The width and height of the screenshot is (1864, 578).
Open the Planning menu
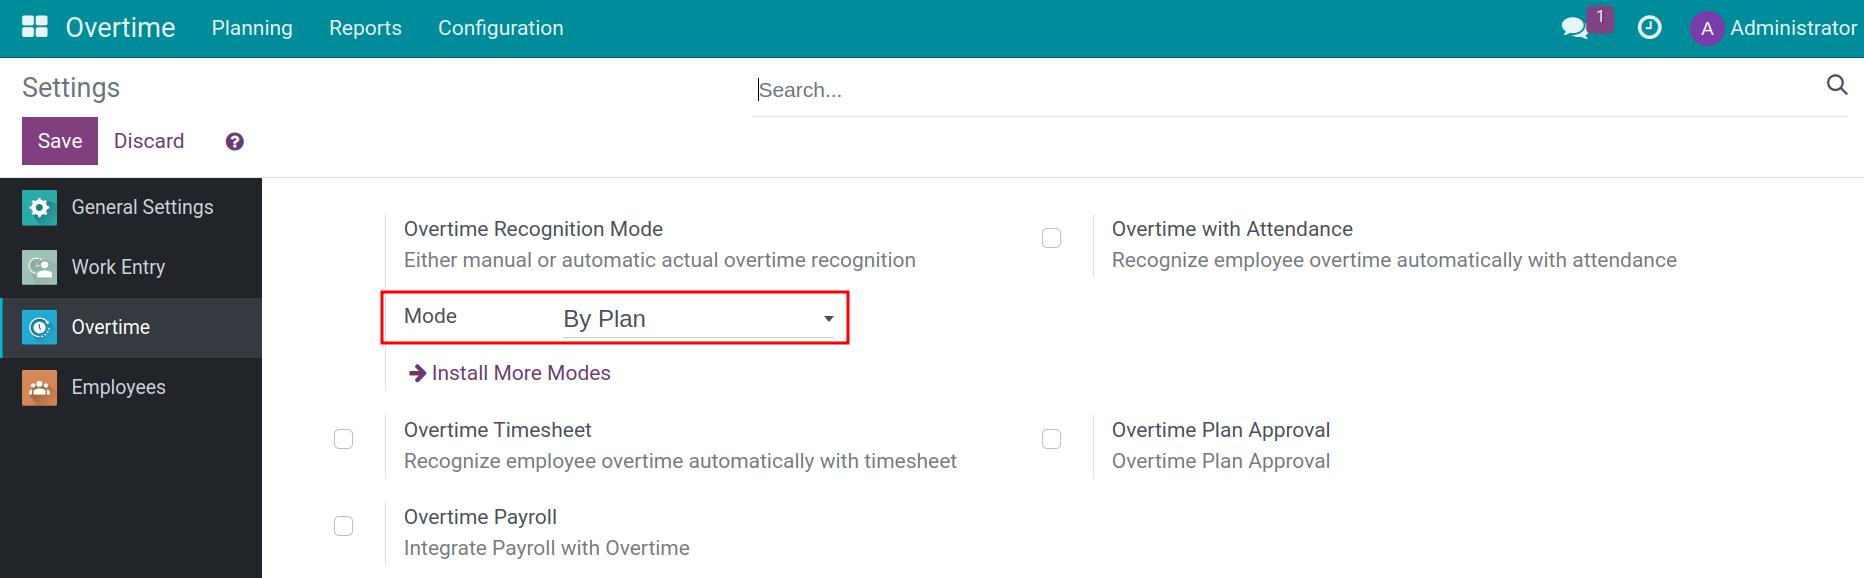(x=252, y=28)
